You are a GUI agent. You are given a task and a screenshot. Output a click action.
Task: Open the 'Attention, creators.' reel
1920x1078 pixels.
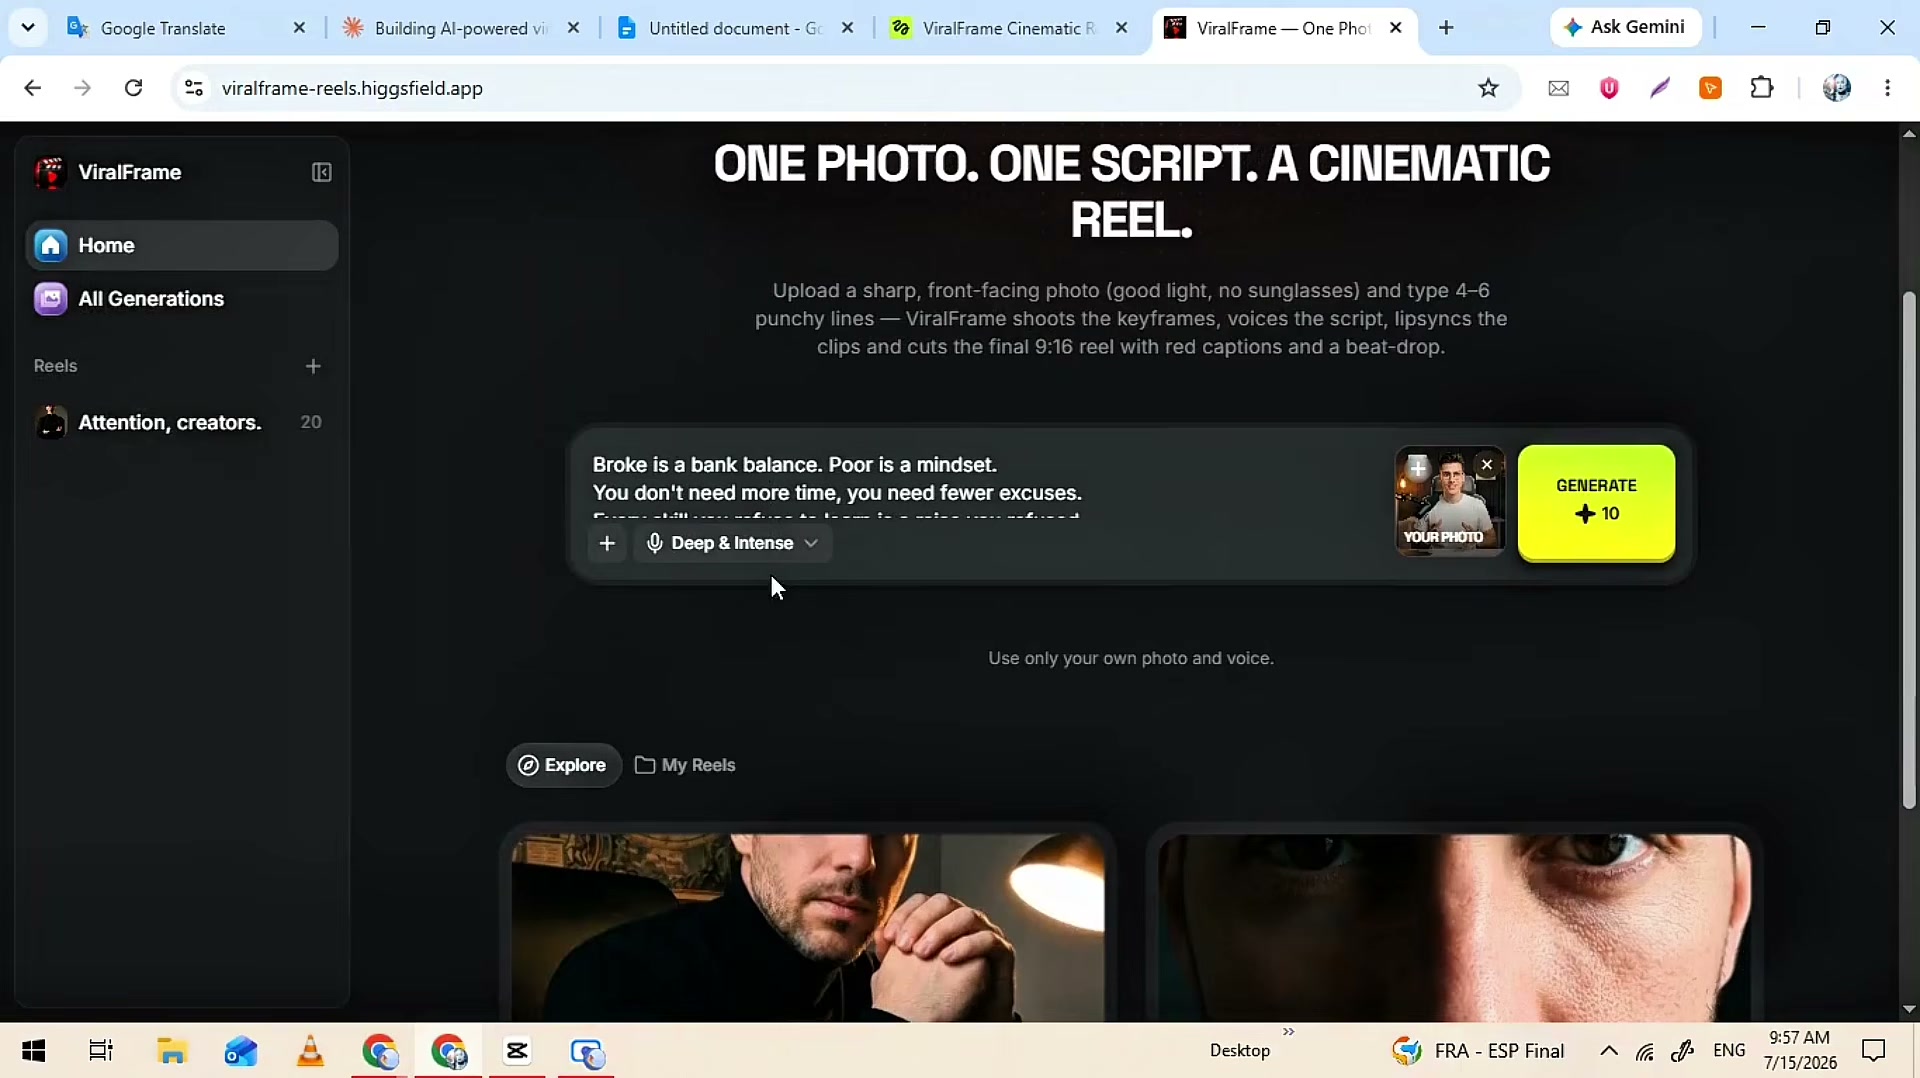click(182, 422)
